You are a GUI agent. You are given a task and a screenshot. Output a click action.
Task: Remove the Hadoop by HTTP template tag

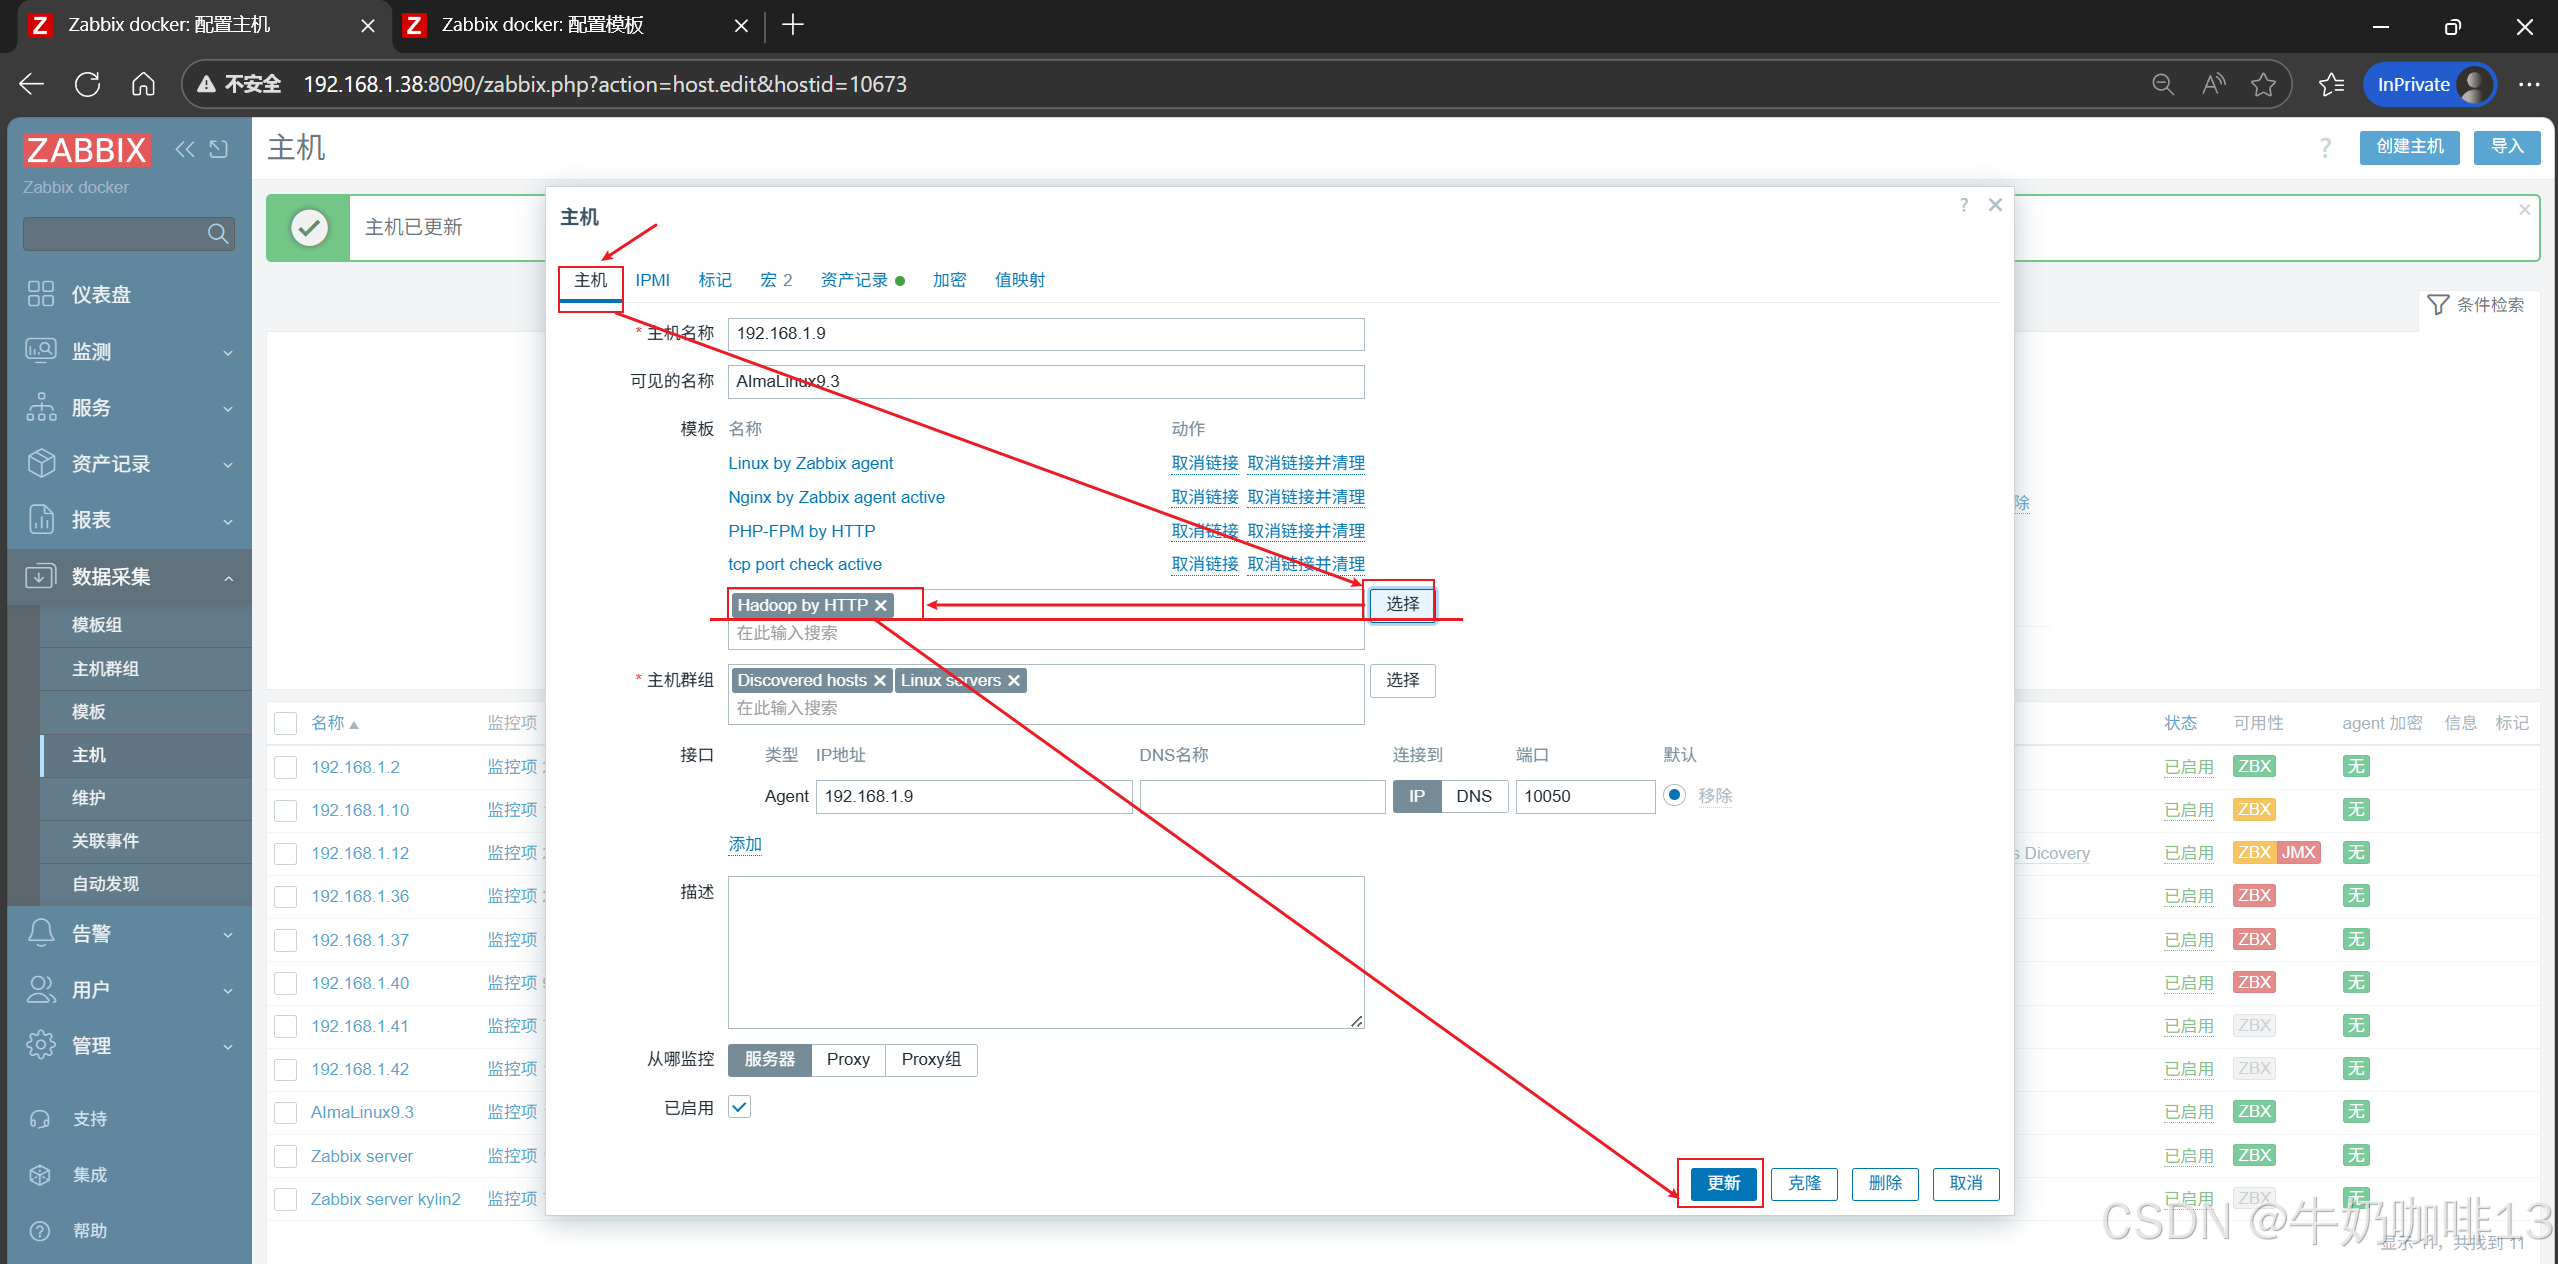pos(881,606)
